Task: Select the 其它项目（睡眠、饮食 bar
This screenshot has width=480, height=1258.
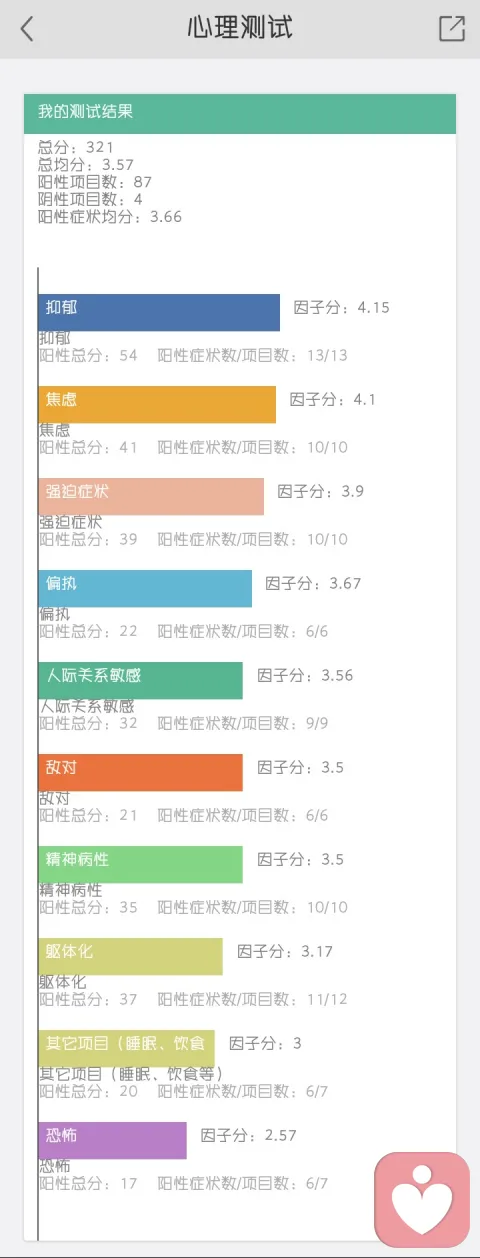Action: pyautogui.click(x=126, y=1048)
